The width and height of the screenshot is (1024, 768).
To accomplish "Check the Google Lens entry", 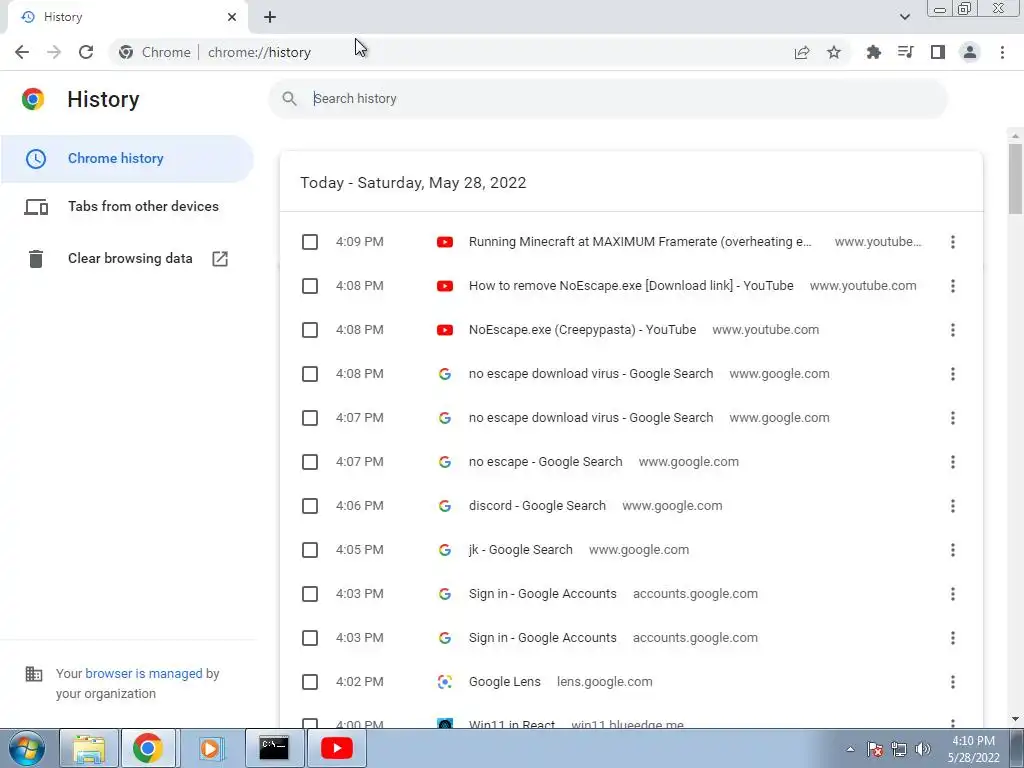I will (310, 682).
